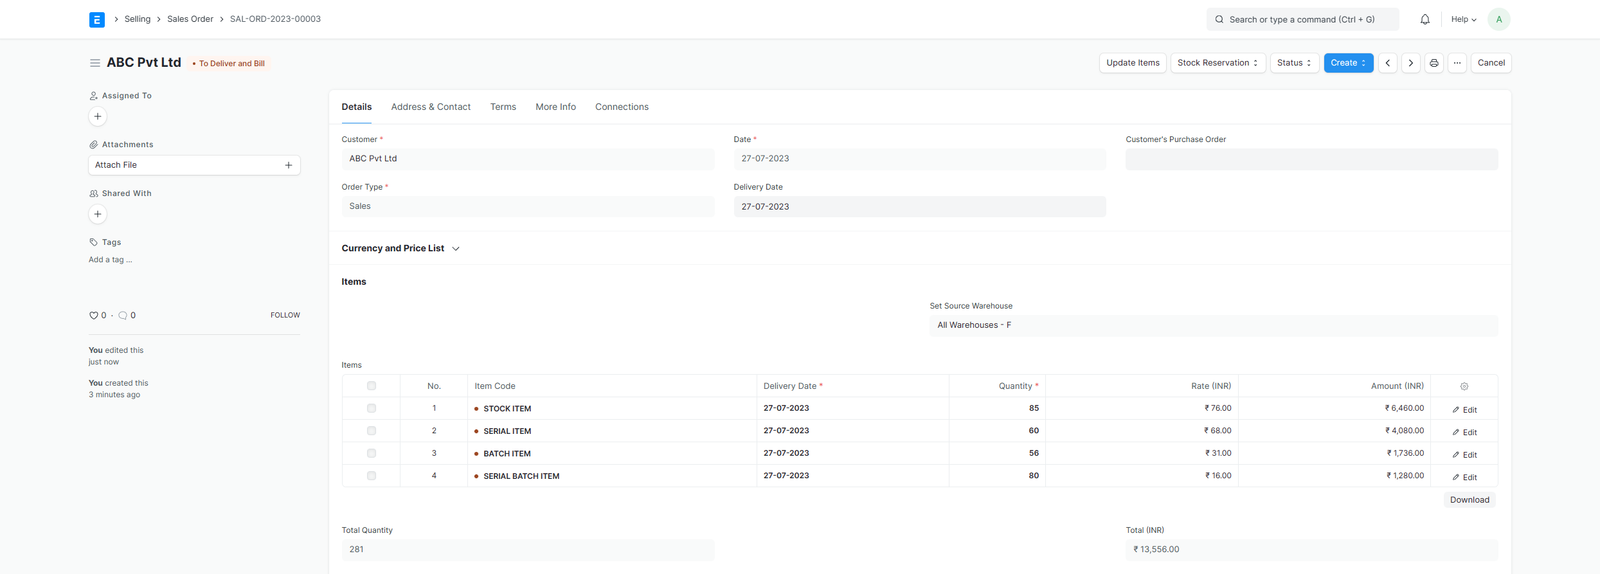Go to previous document arrow

[x=1388, y=63]
